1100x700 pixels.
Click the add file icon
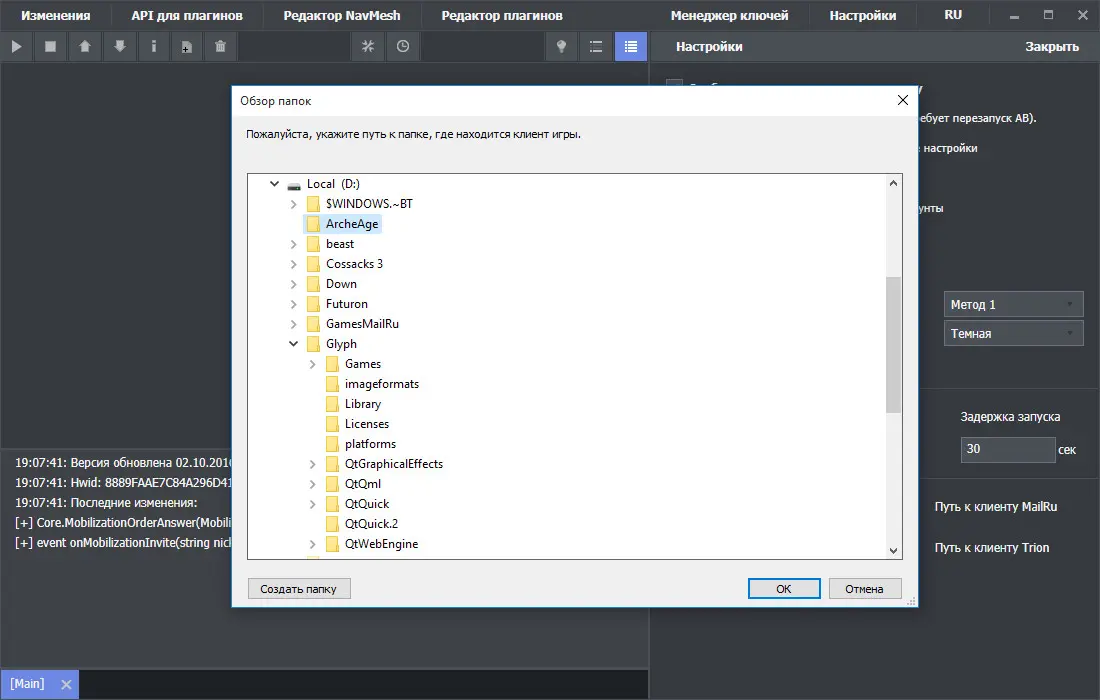[x=187, y=46]
